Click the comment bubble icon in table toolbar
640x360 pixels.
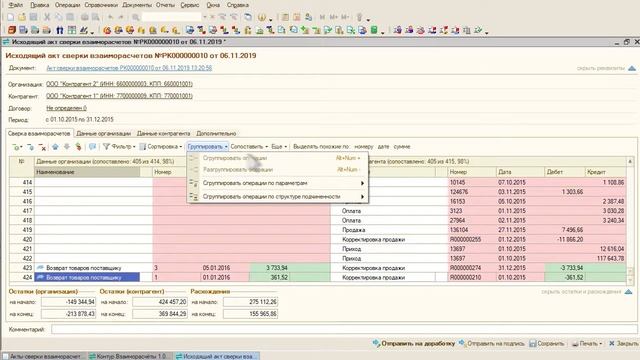coord(93,147)
